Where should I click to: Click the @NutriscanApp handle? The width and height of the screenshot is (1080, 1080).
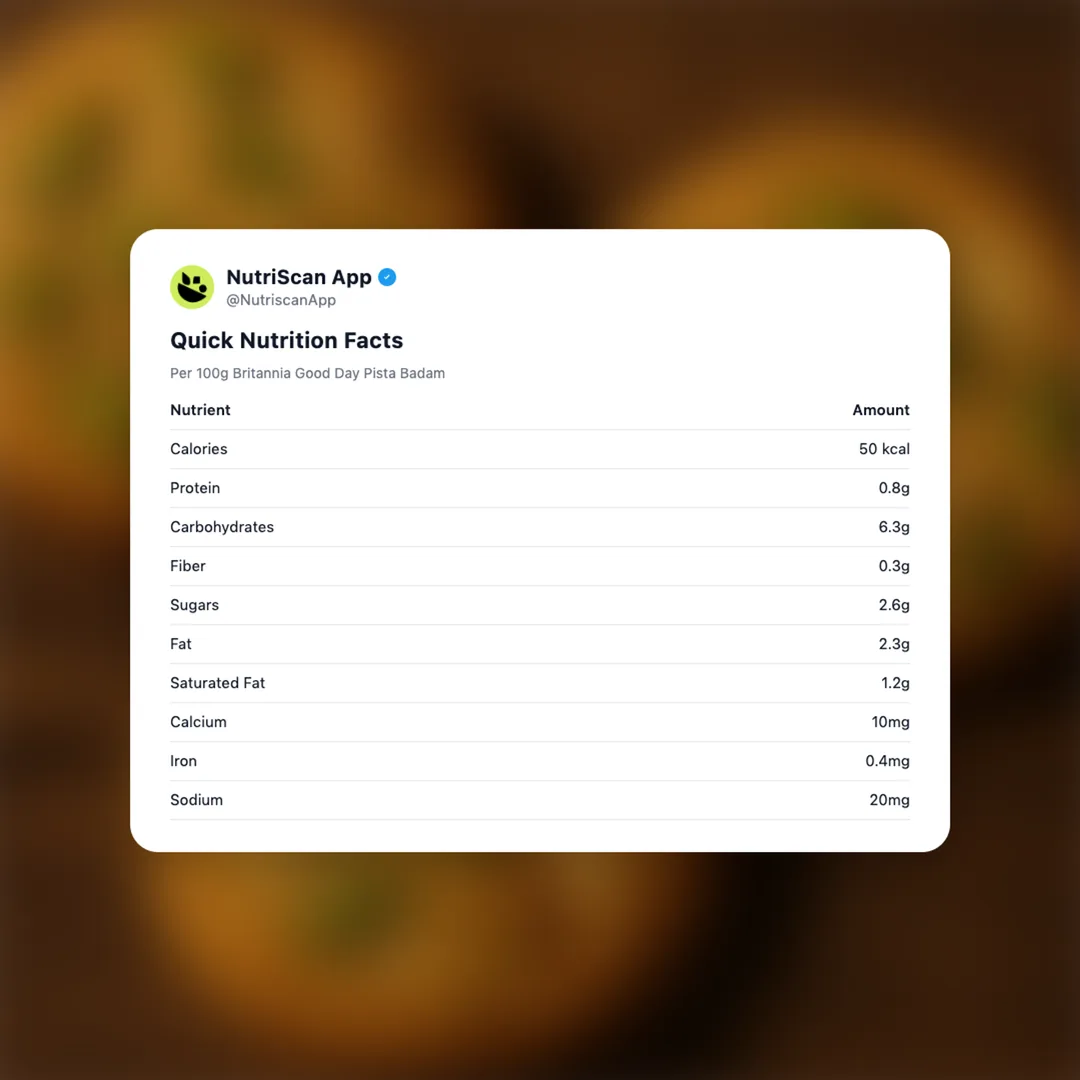pos(281,300)
